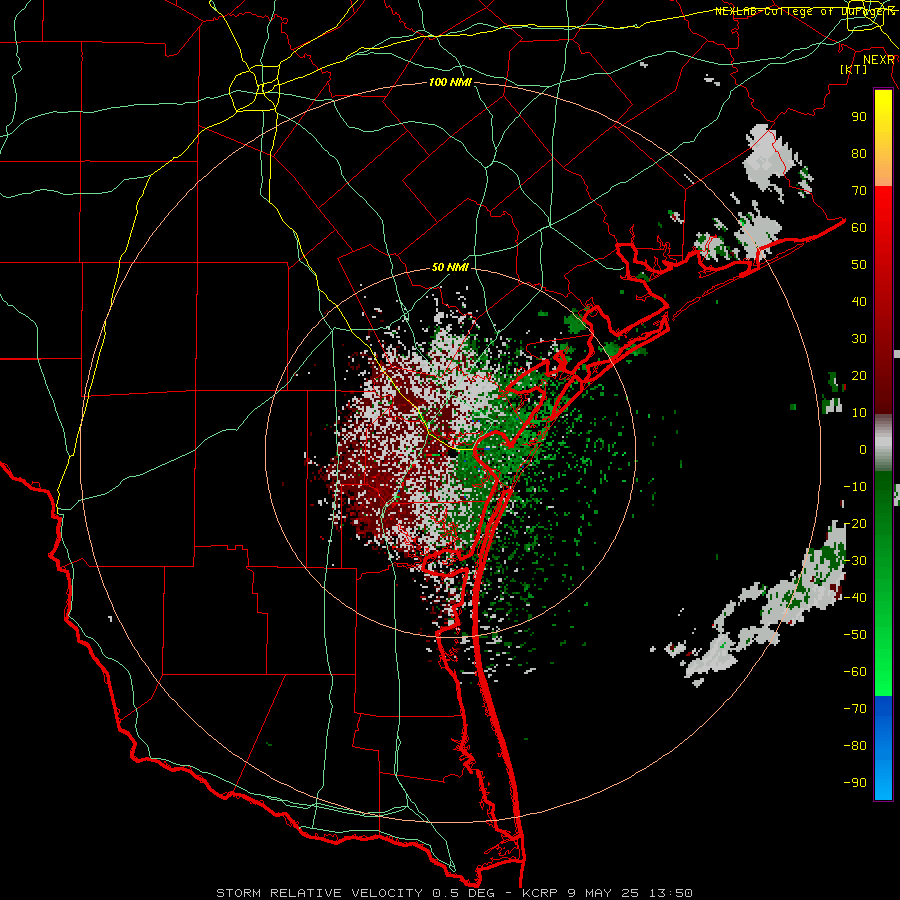Screen dimensions: 900x900
Task: Click the '[KT]' units label
Action: point(854,69)
